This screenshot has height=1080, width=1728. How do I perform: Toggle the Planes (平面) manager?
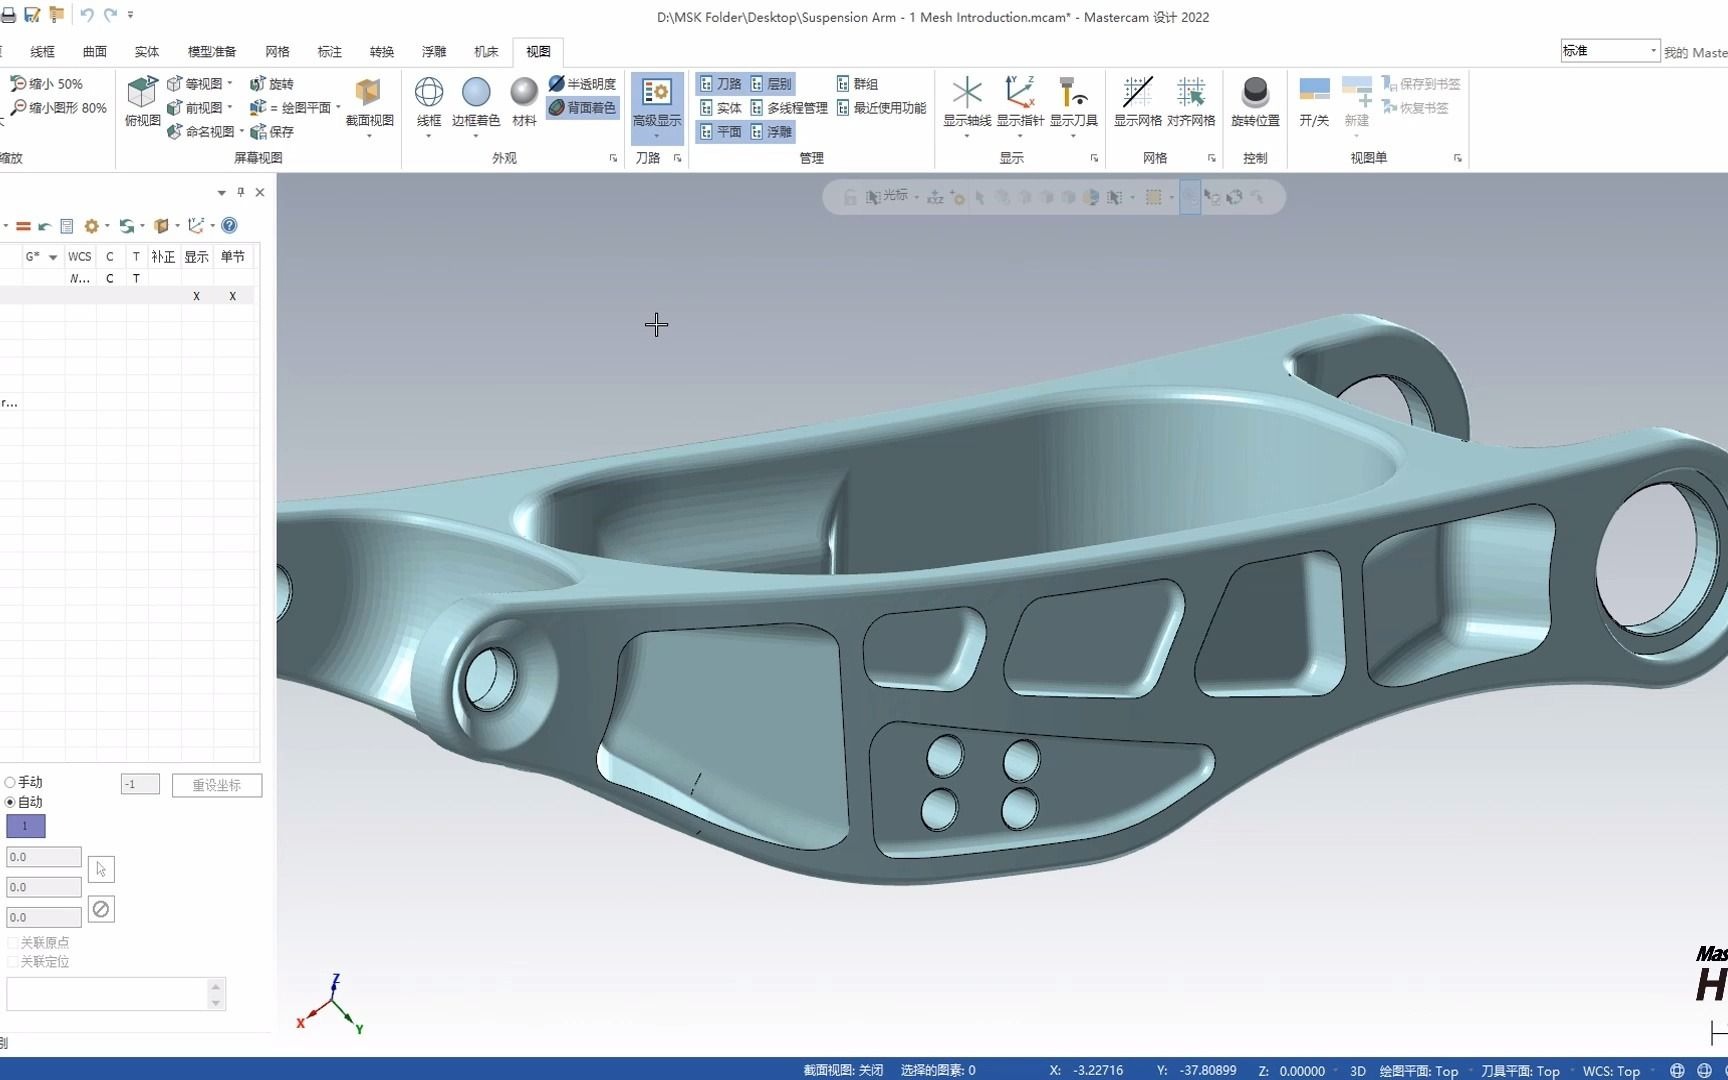click(x=721, y=131)
